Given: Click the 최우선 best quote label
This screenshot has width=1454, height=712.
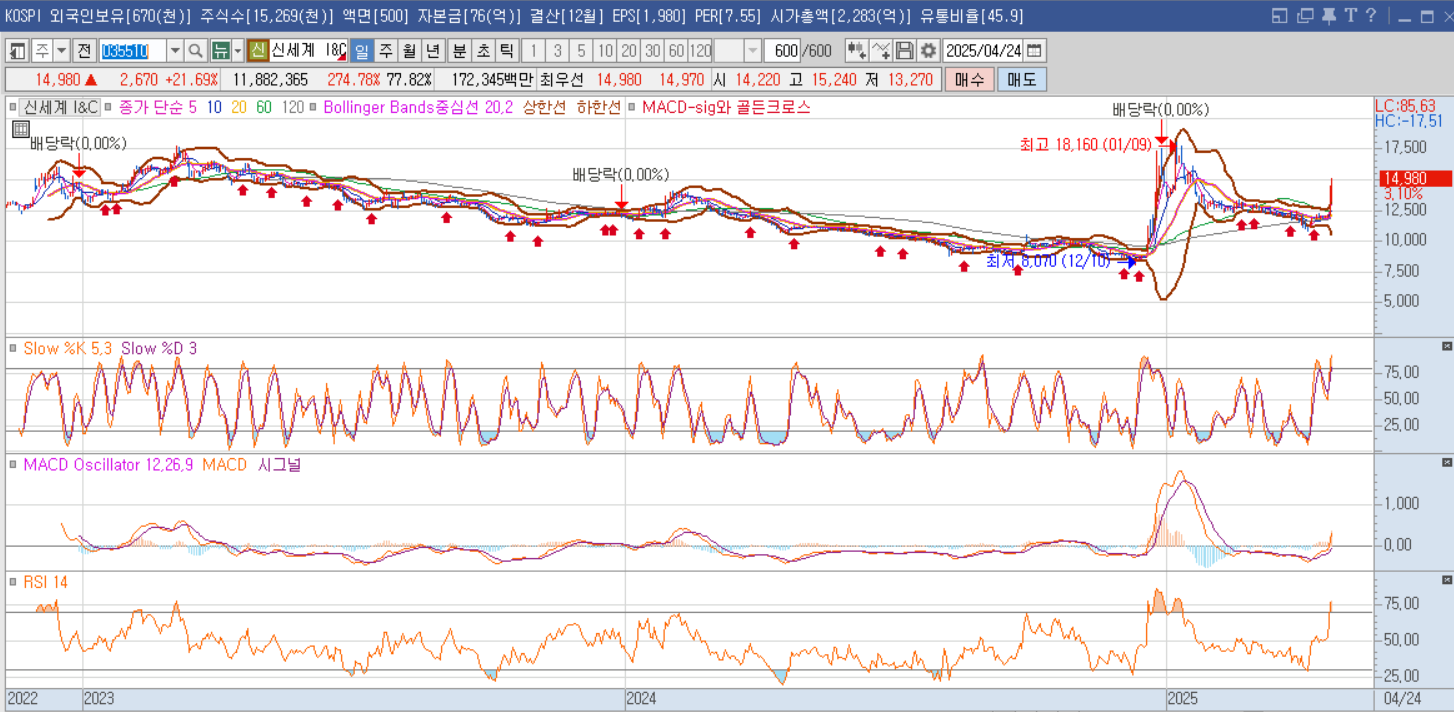Looking at the screenshot, I should pos(561,80).
